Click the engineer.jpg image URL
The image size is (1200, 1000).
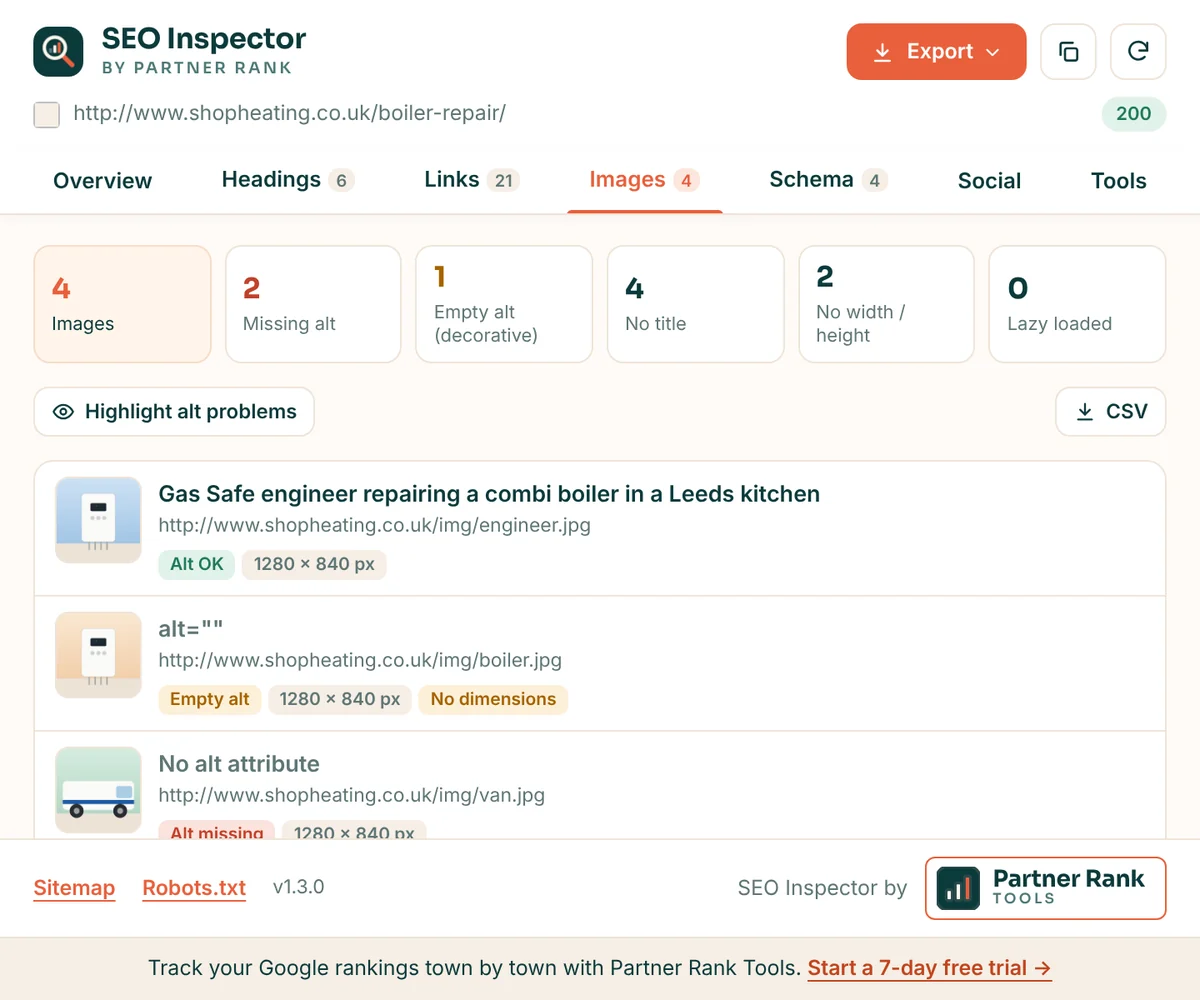375,525
